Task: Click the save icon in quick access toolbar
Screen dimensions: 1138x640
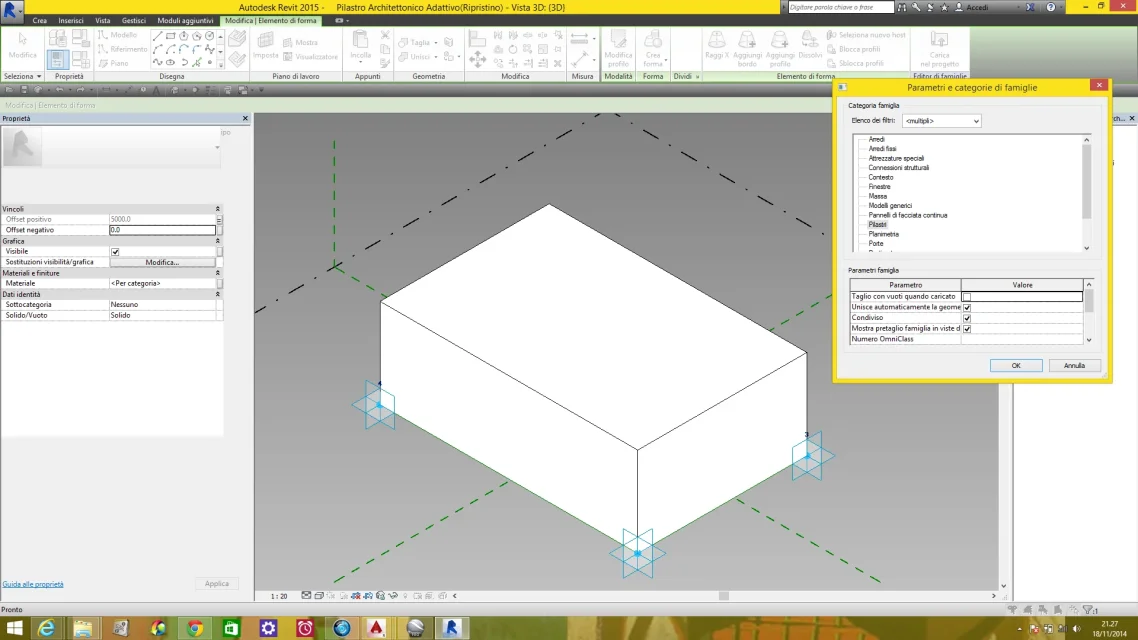Action: (24, 90)
